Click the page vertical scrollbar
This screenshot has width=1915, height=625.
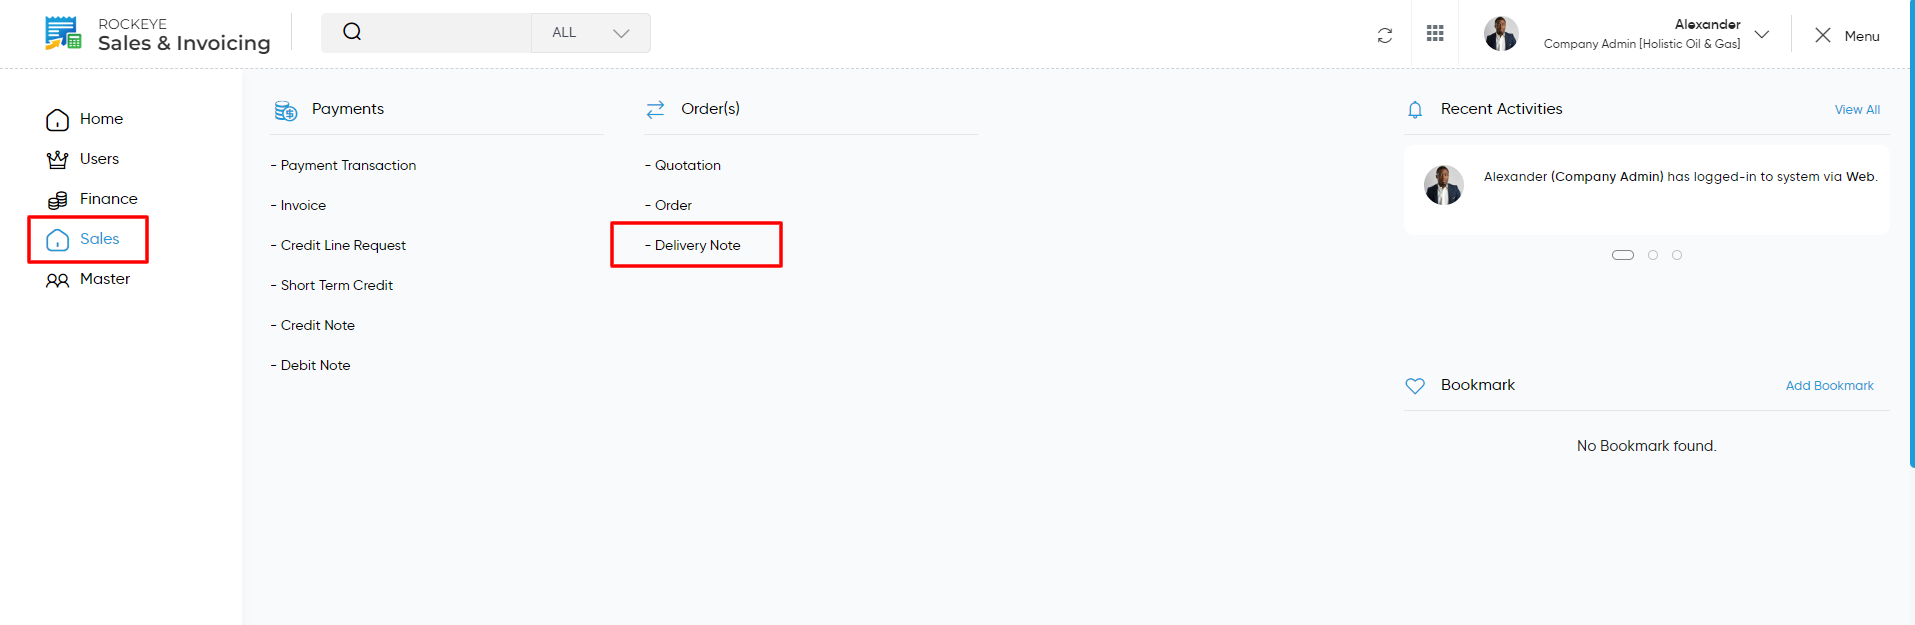[x=1911, y=234]
